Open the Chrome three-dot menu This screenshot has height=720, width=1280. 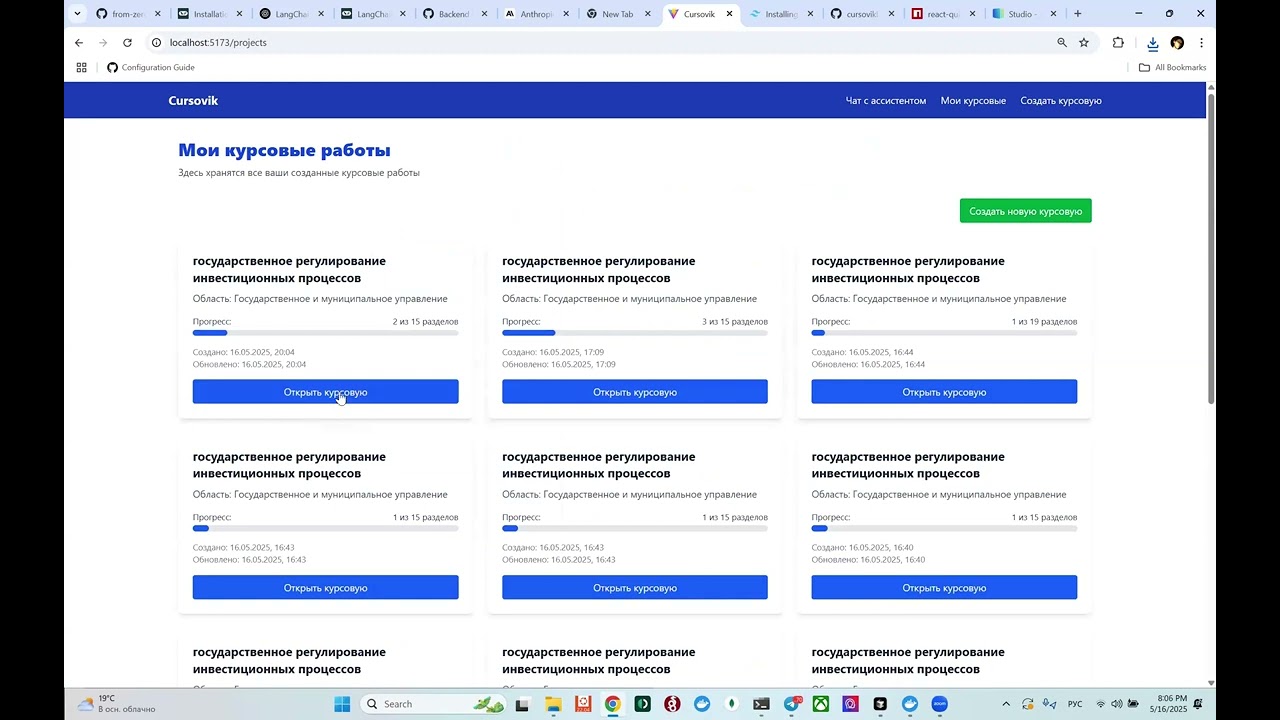coord(1202,43)
